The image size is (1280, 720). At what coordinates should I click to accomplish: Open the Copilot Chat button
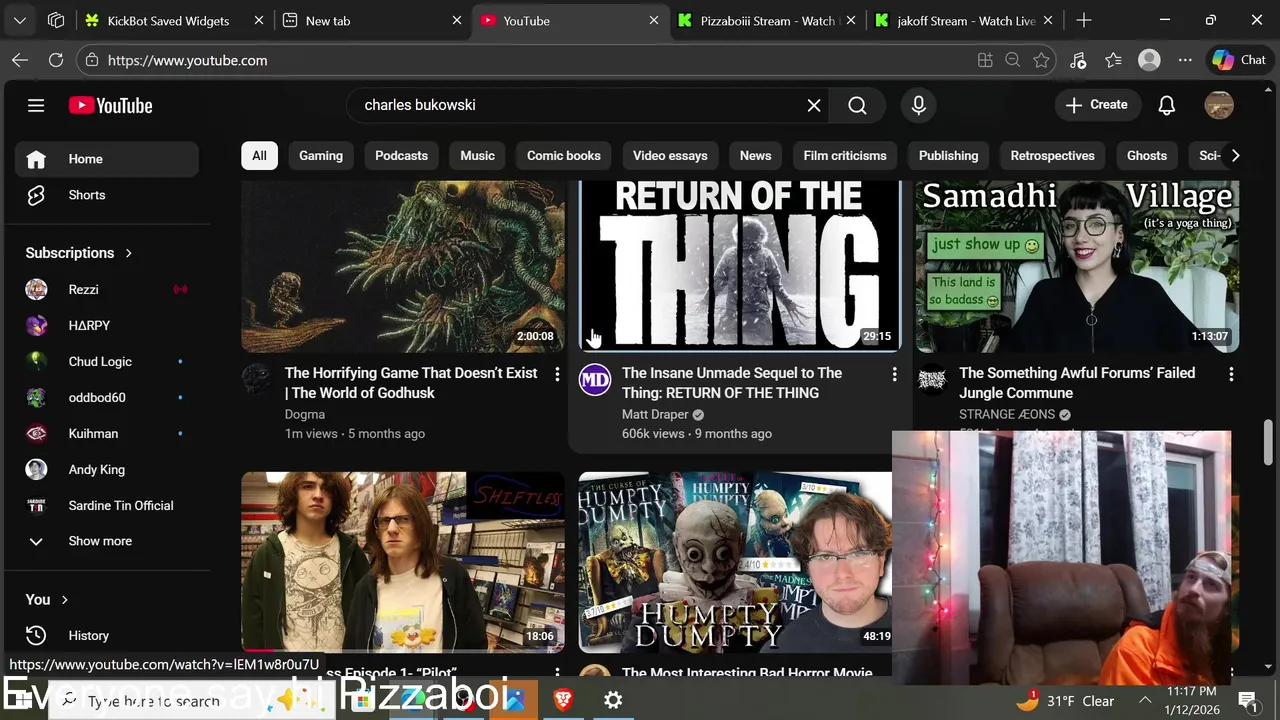1239,60
